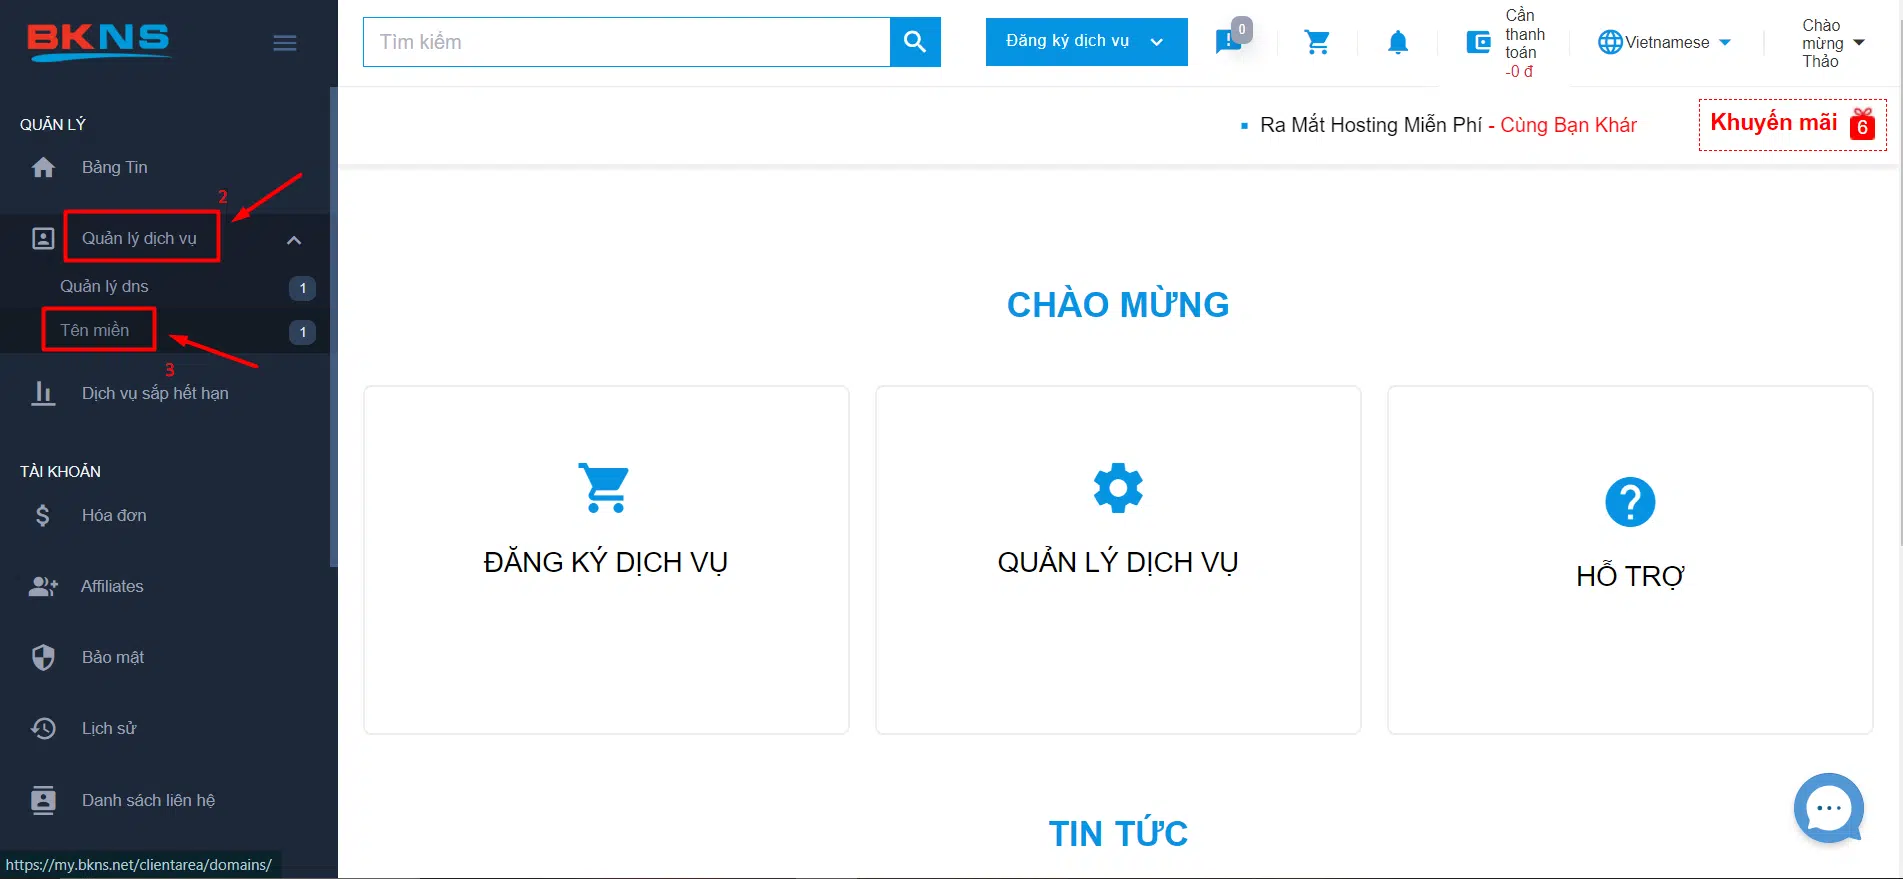Image resolution: width=1903 pixels, height=879 pixels.
Task: Click the QUẢN LÝ sidebar section label
Action: [53, 124]
